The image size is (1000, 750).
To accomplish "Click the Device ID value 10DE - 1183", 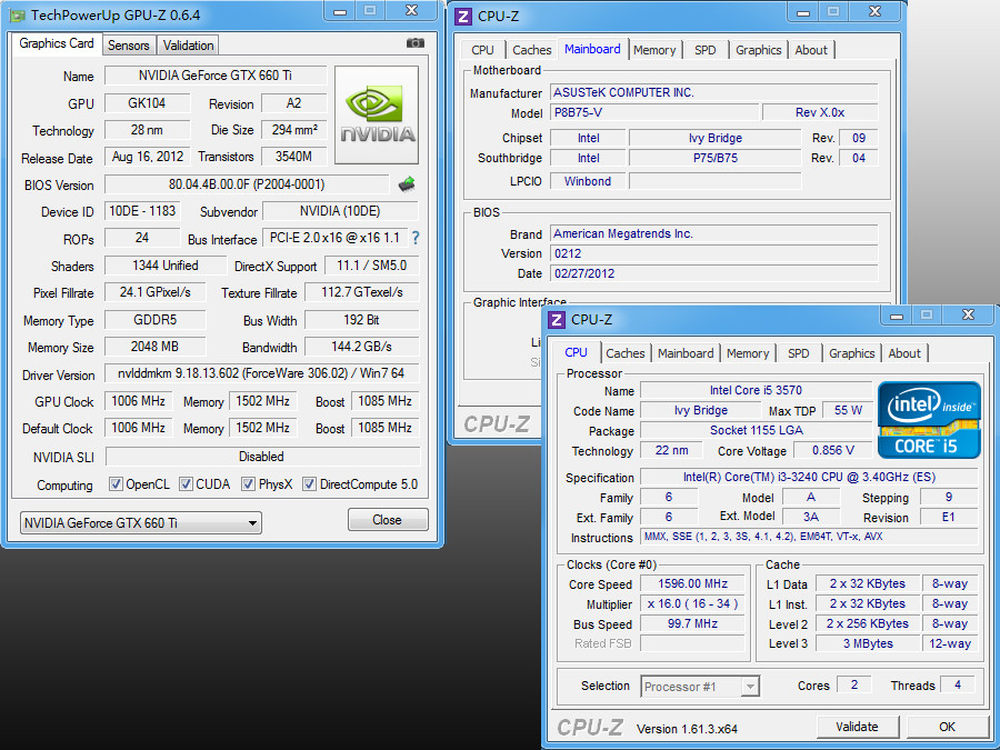I will point(142,211).
